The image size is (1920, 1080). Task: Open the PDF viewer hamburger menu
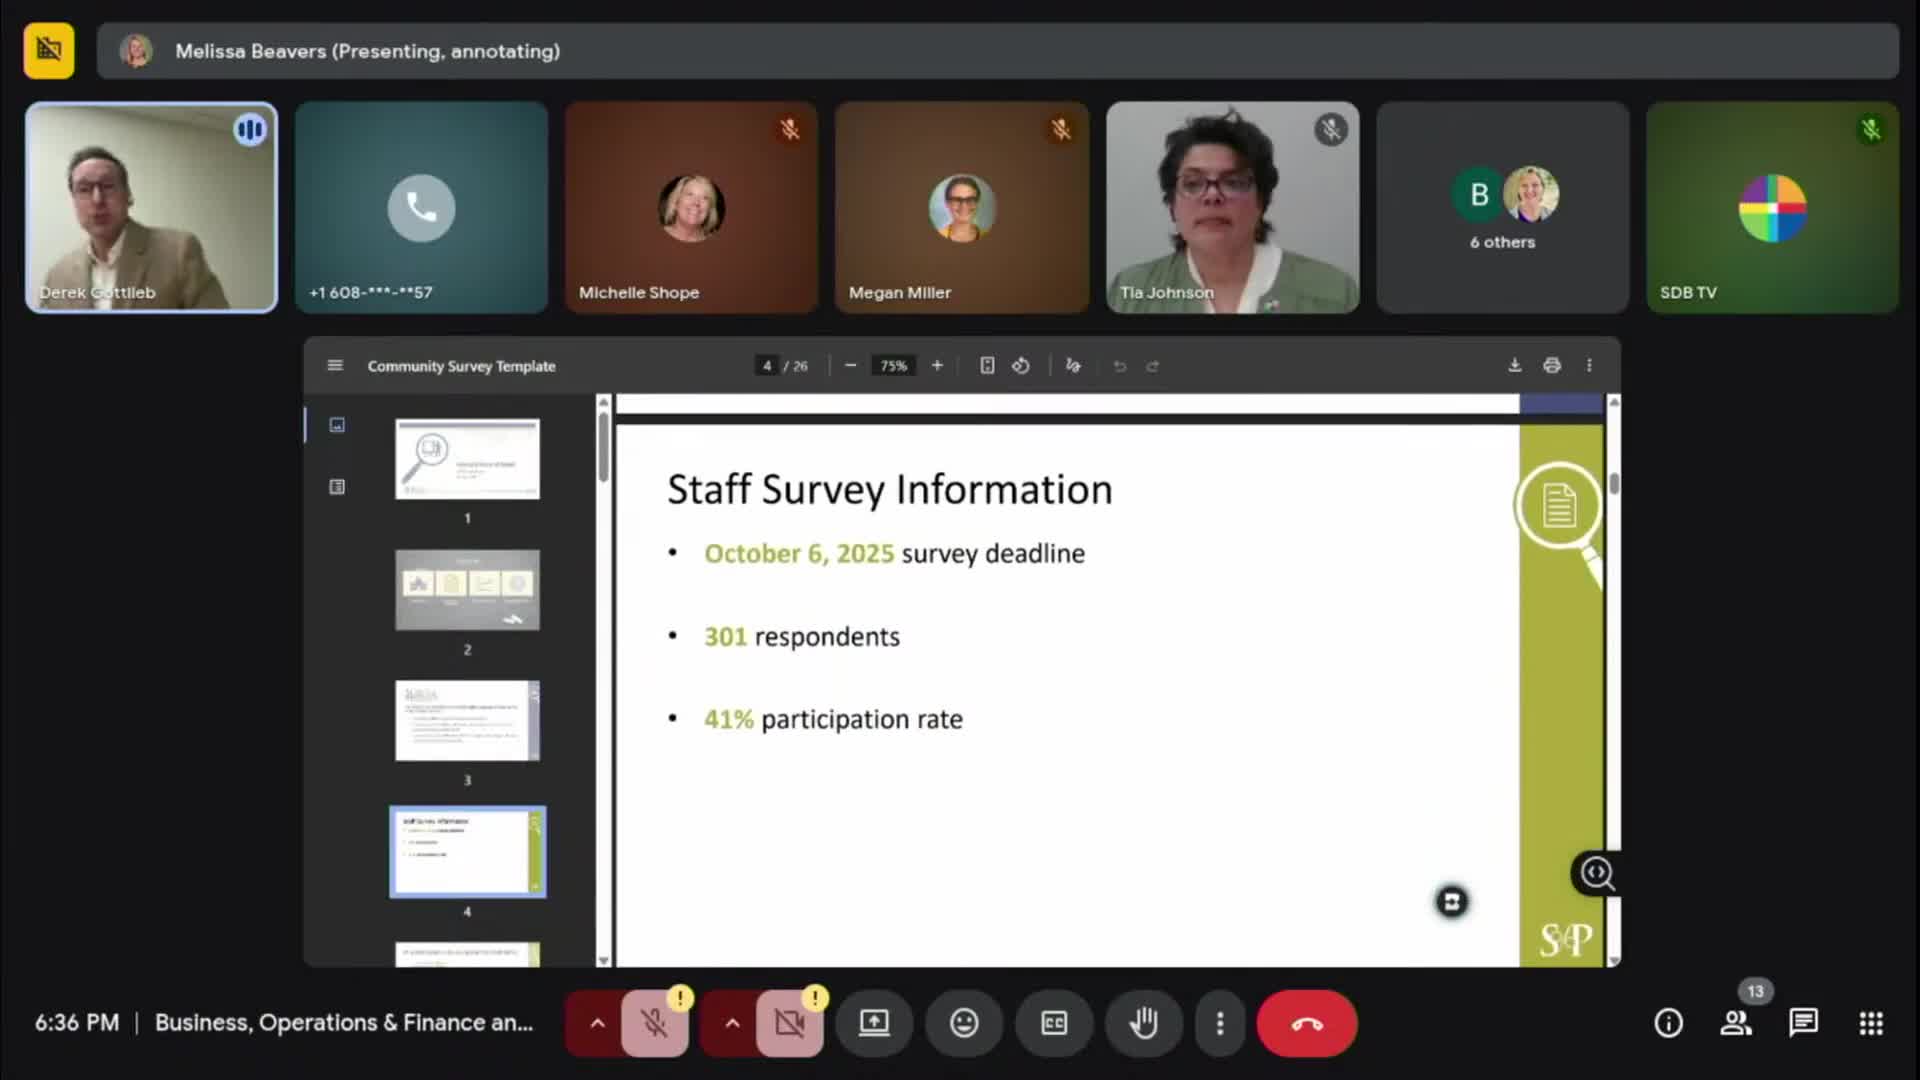pos(335,365)
